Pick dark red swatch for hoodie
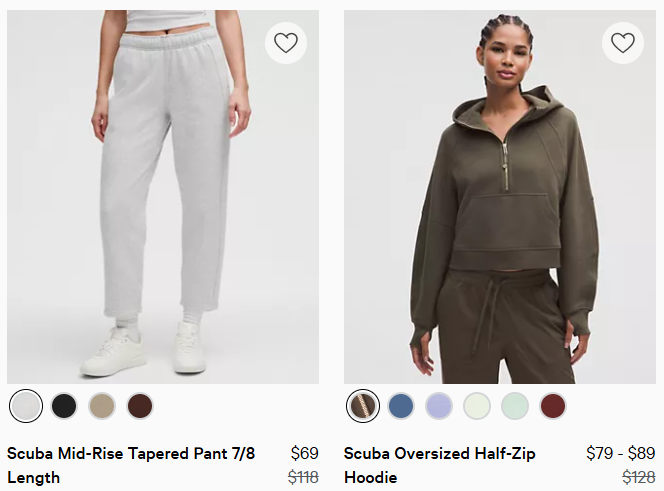Viewport: 664px width, 491px height. [553, 406]
